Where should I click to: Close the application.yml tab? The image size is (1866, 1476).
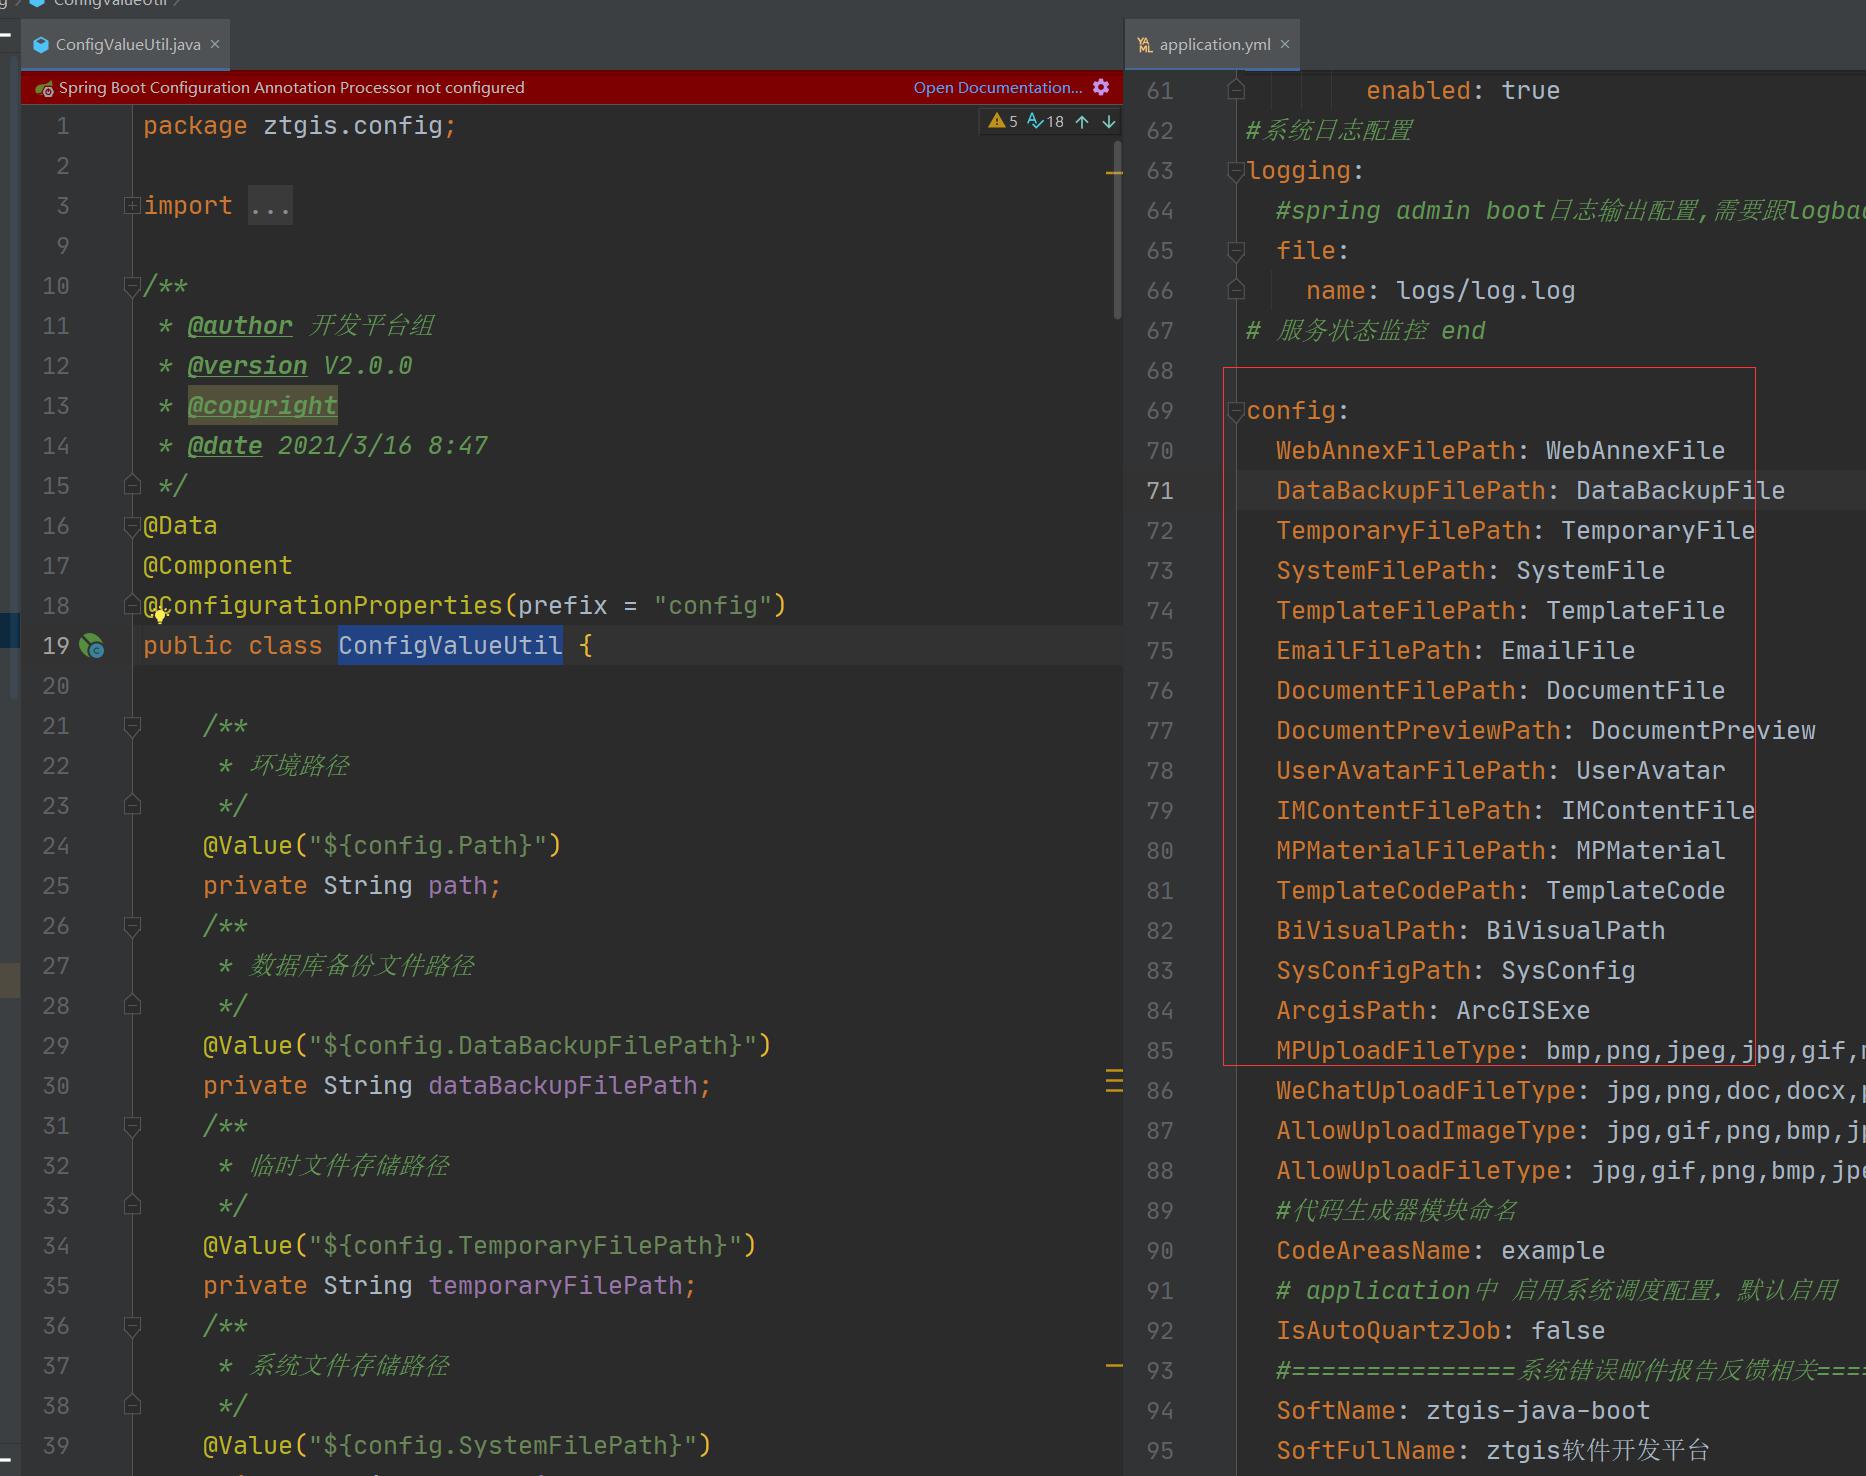click(1285, 44)
